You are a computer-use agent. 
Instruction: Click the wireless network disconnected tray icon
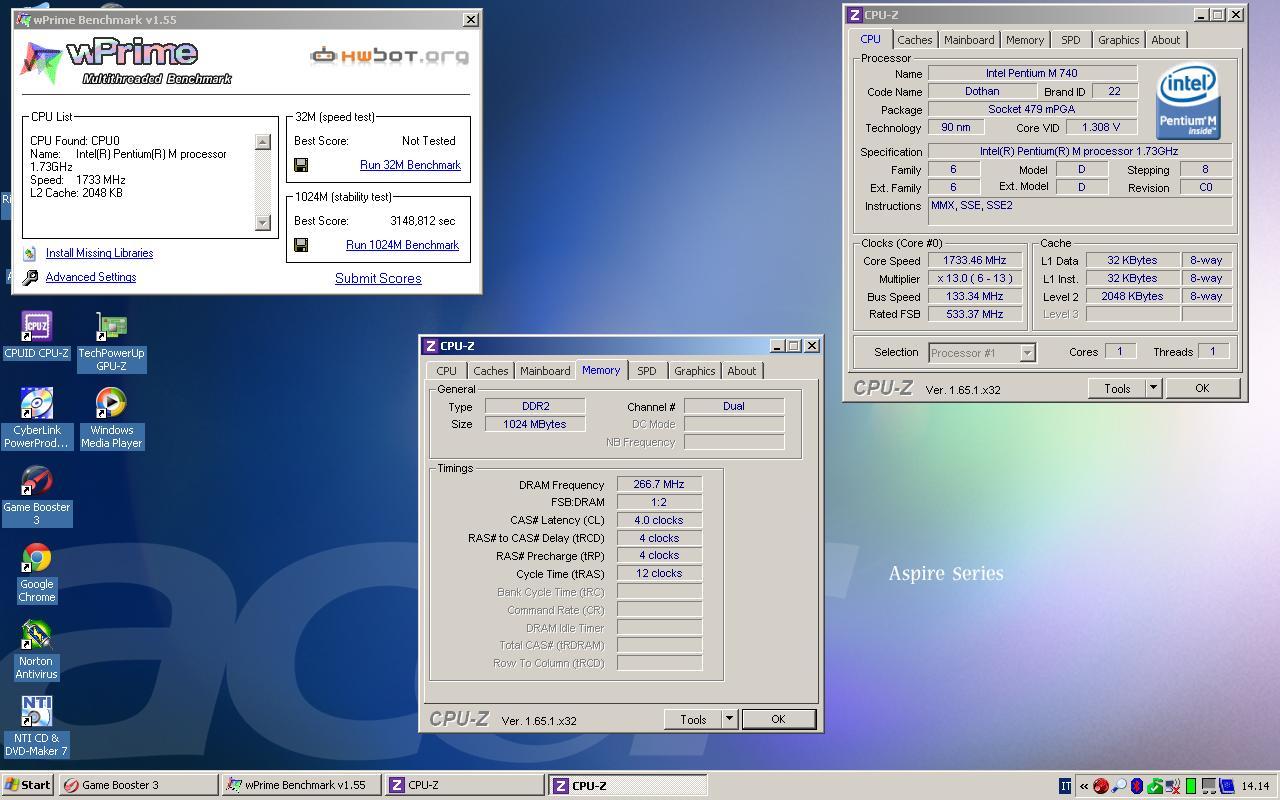pyautogui.click(x=1173, y=786)
